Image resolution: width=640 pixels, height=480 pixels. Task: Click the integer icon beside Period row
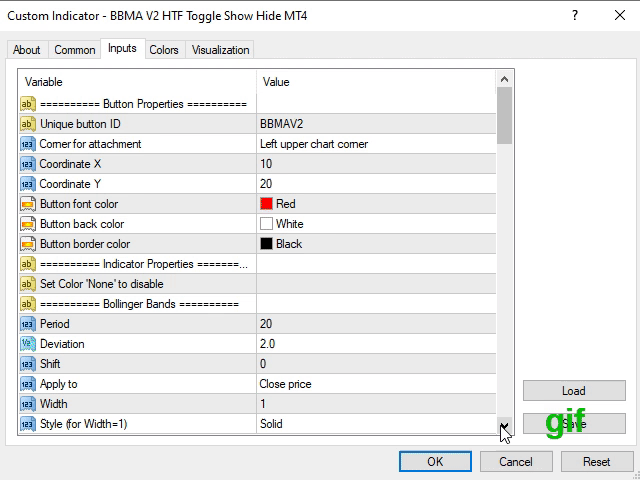pos(27,324)
